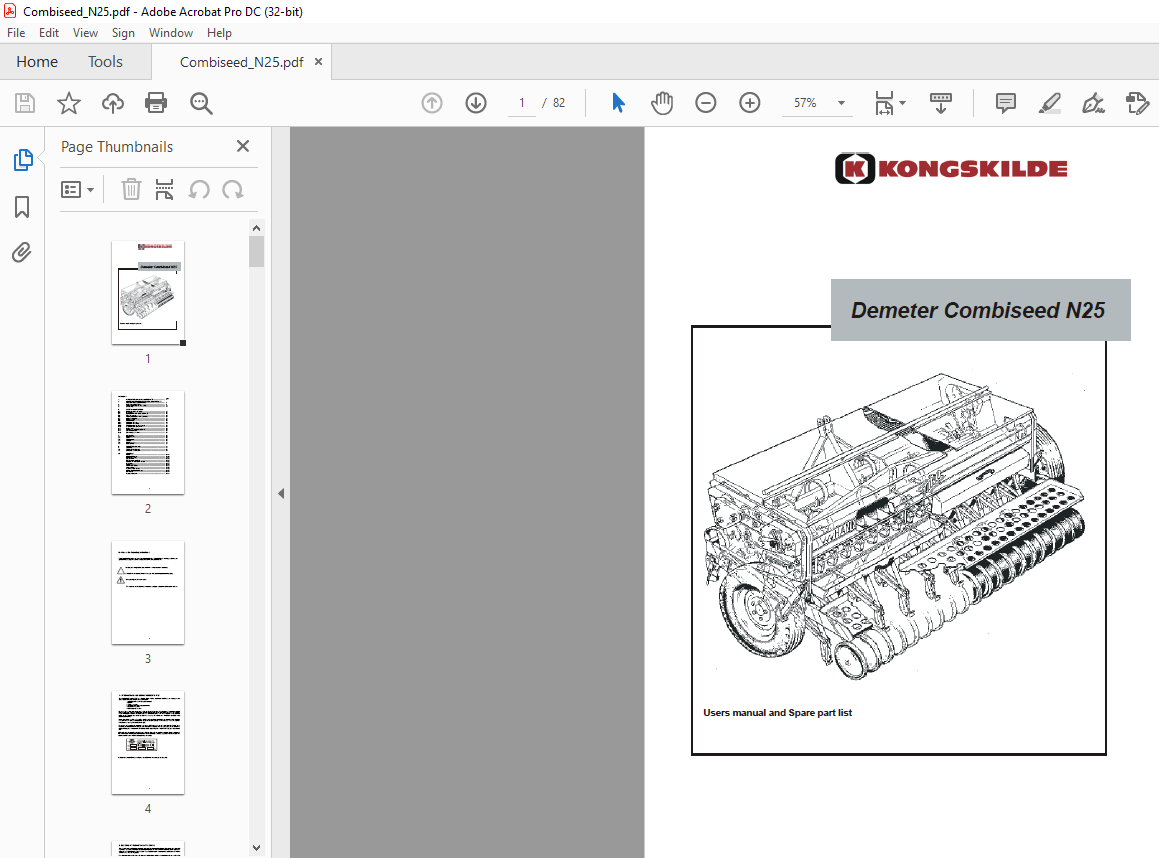Select the Combiseed_N25.pdf document tab
Viewport: 1159px width, 858px height.
coord(241,62)
